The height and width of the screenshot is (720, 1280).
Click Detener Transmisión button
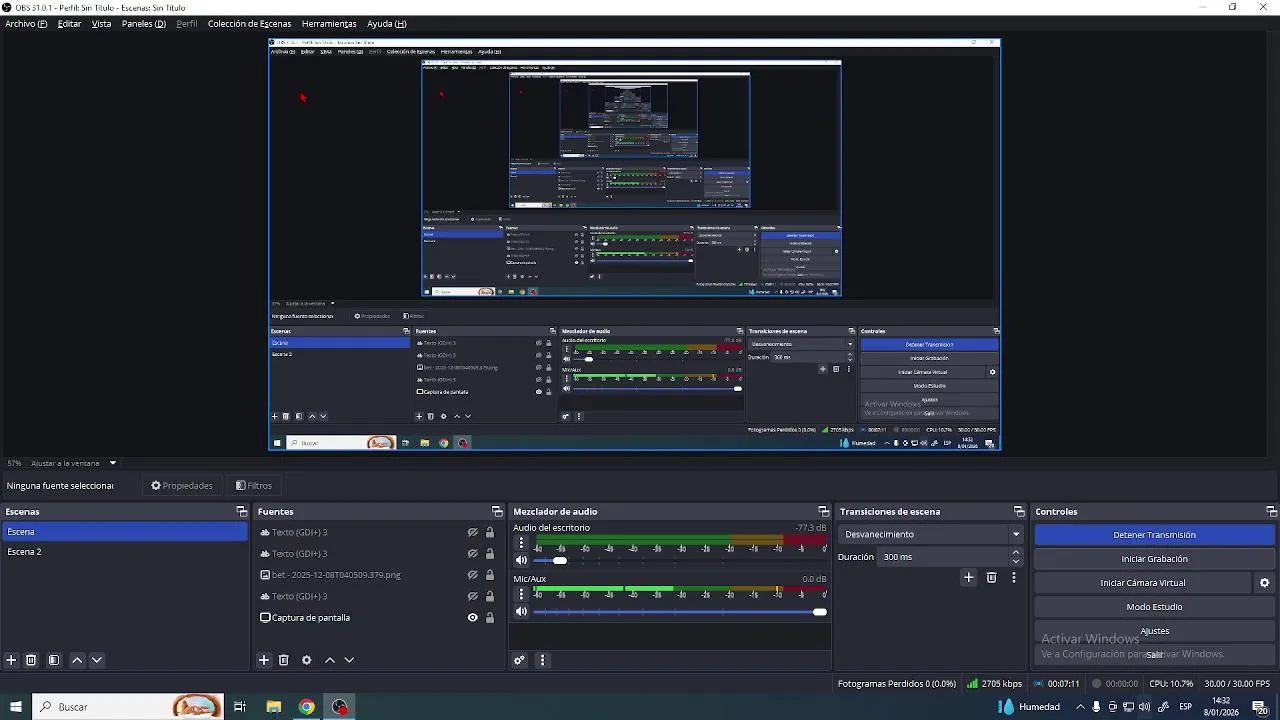click(1154, 535)
